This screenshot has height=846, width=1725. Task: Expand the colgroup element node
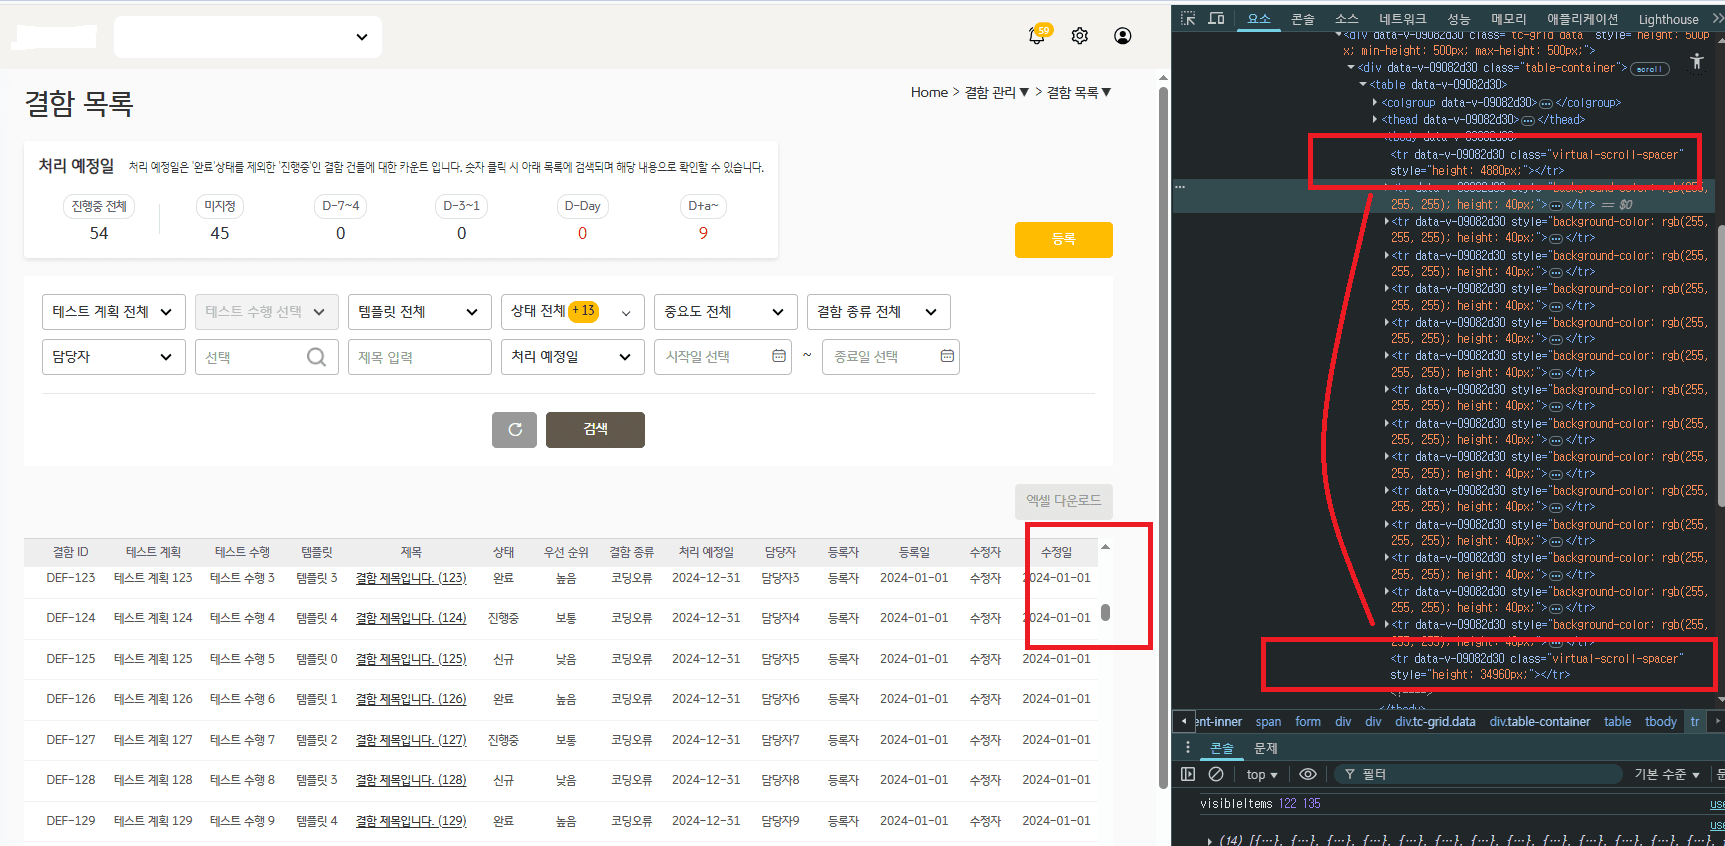[1376, 102]
